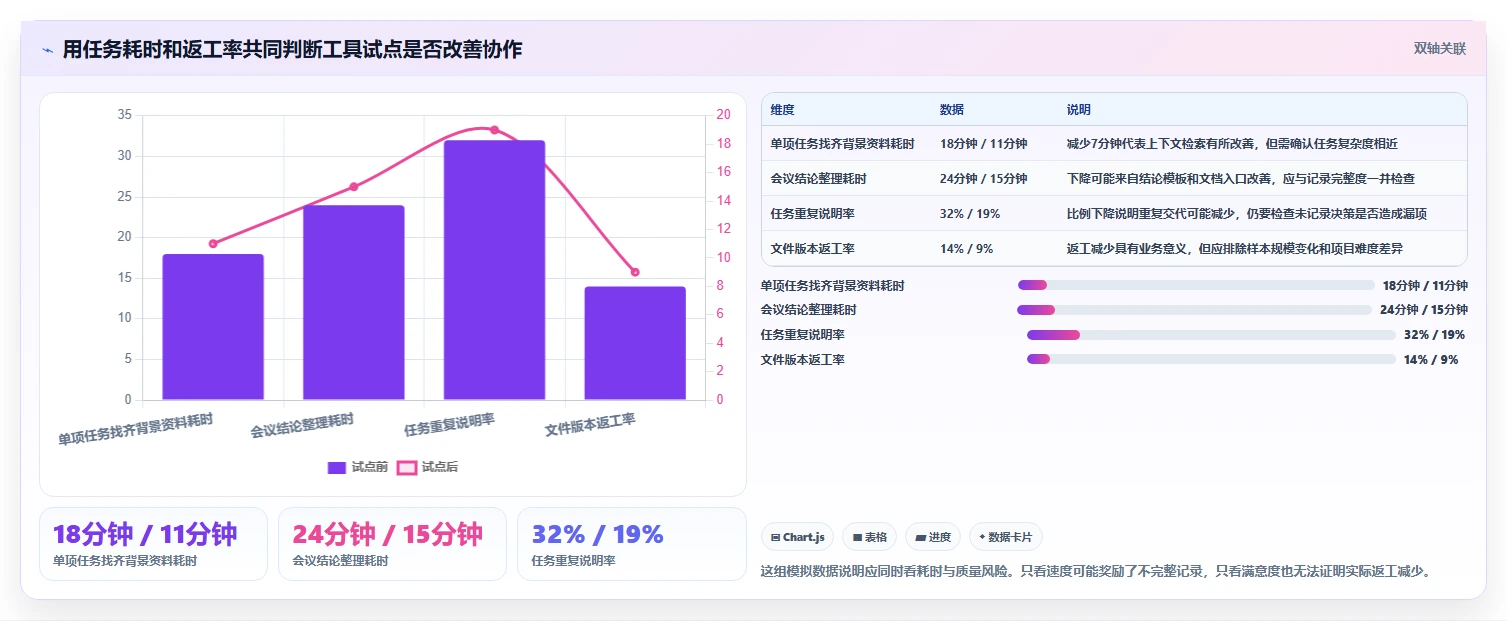Click the 32% / 19% data card
Viewport: 1507px width, 621px height.
[632, 544]
